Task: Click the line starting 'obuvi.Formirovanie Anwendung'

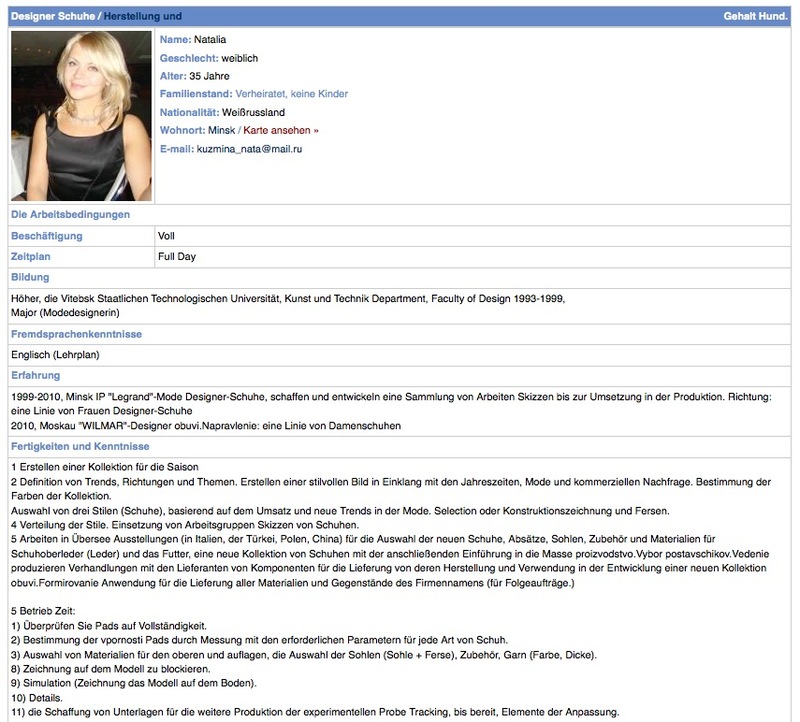Action: (x=292, y=583)
